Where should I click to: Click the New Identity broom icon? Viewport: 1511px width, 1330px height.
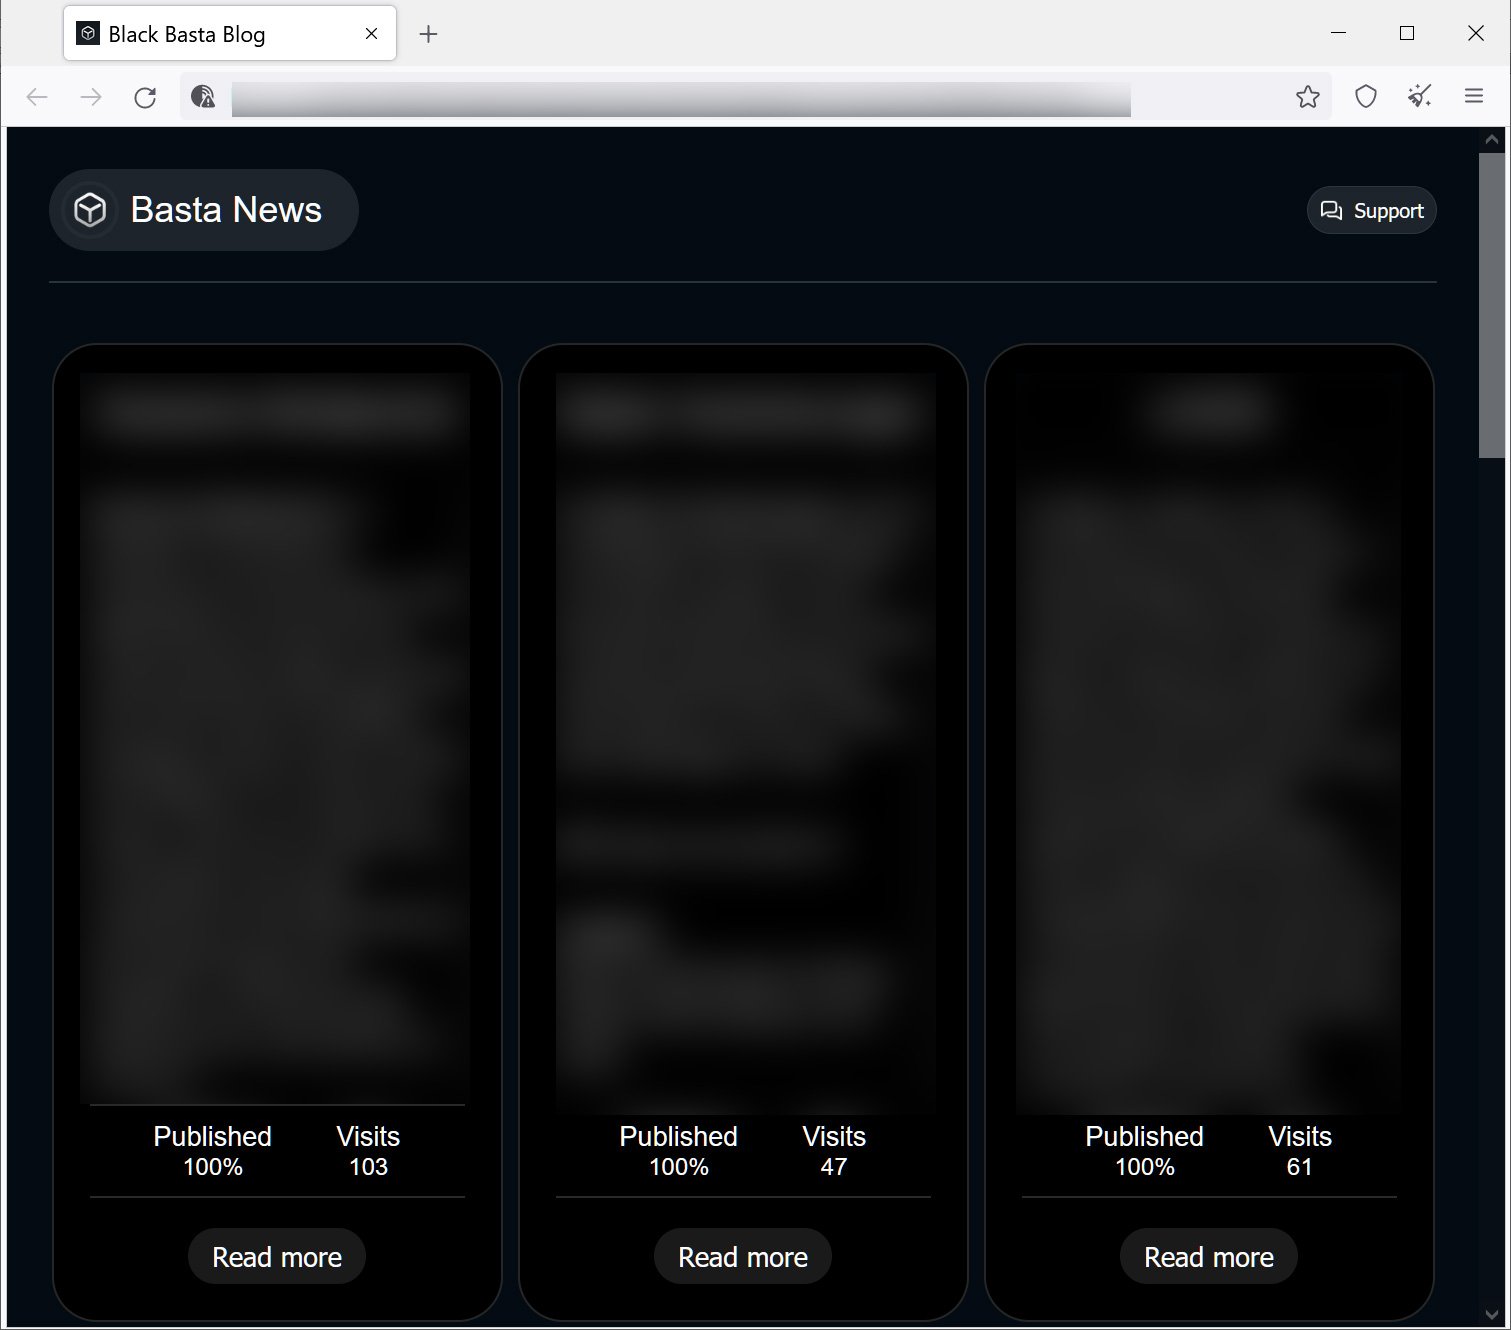[1420, 97]
